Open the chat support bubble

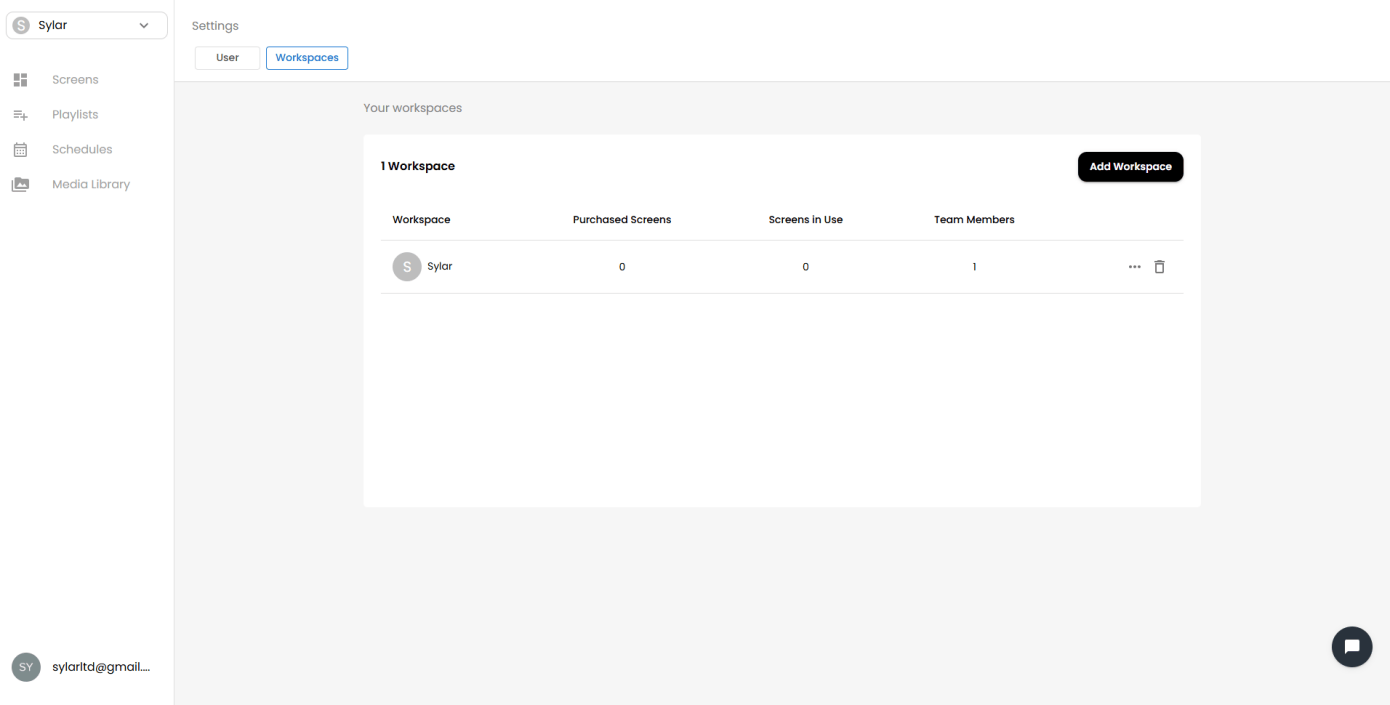click(x=1352, y=646)
